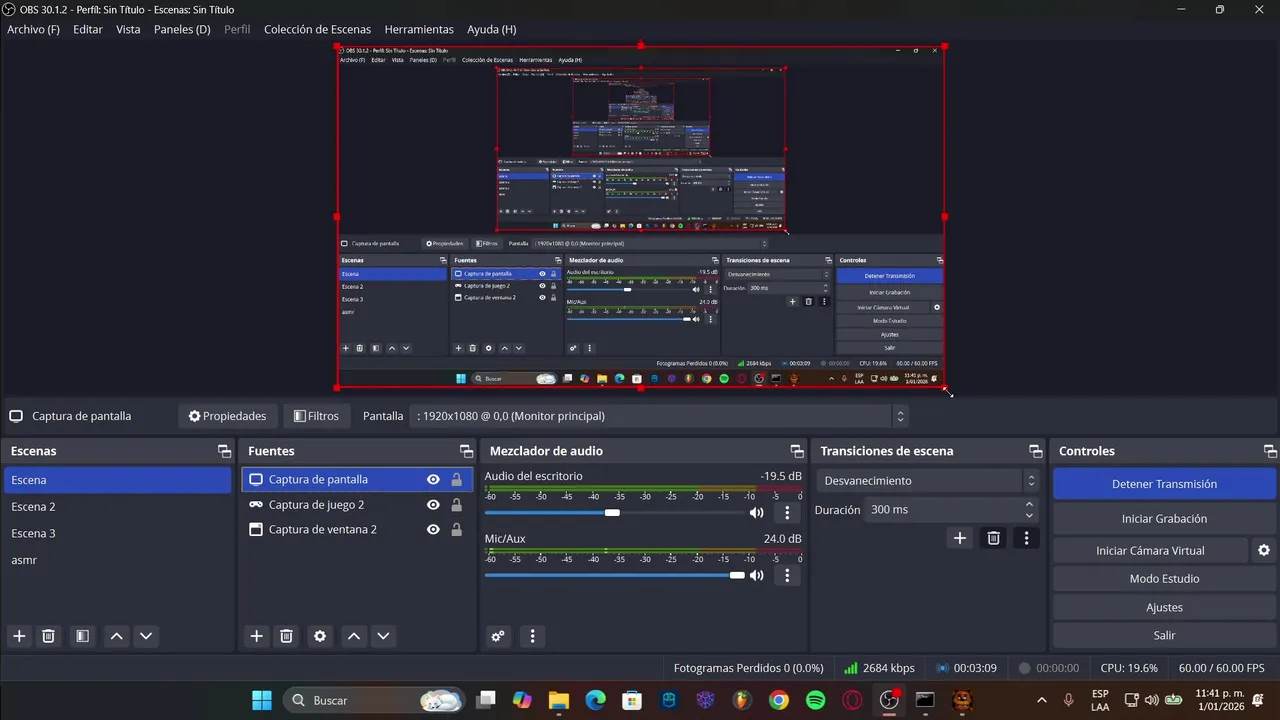The height and width of the screenshot is (720, 1280).
Task: Remove the scene transition with trash icon
Action: click(993, 538)
